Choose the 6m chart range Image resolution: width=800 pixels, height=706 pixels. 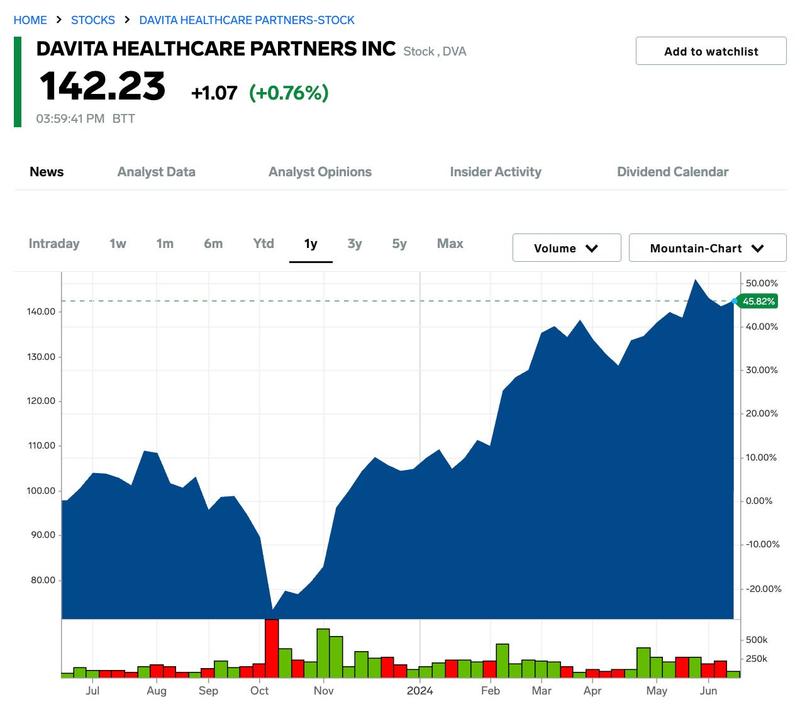[213, 243]
